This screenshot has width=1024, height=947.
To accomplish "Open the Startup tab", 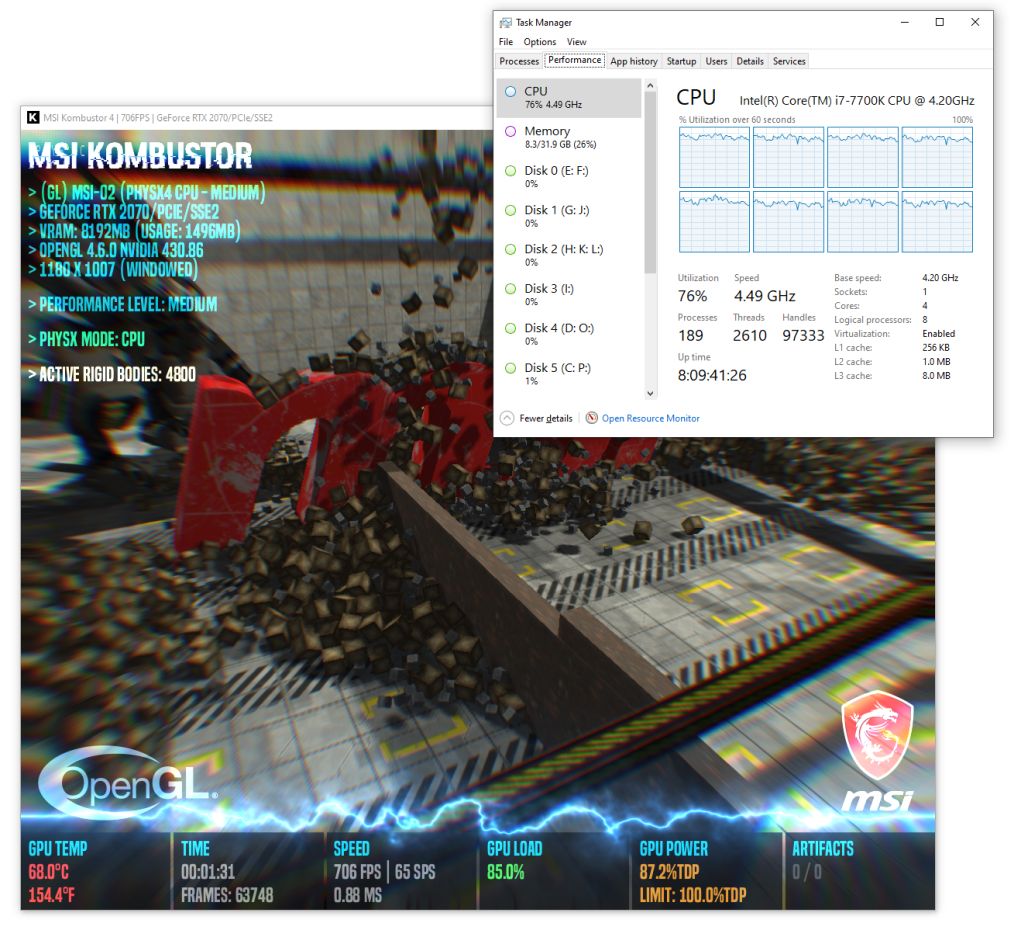I will pos(681,61).
